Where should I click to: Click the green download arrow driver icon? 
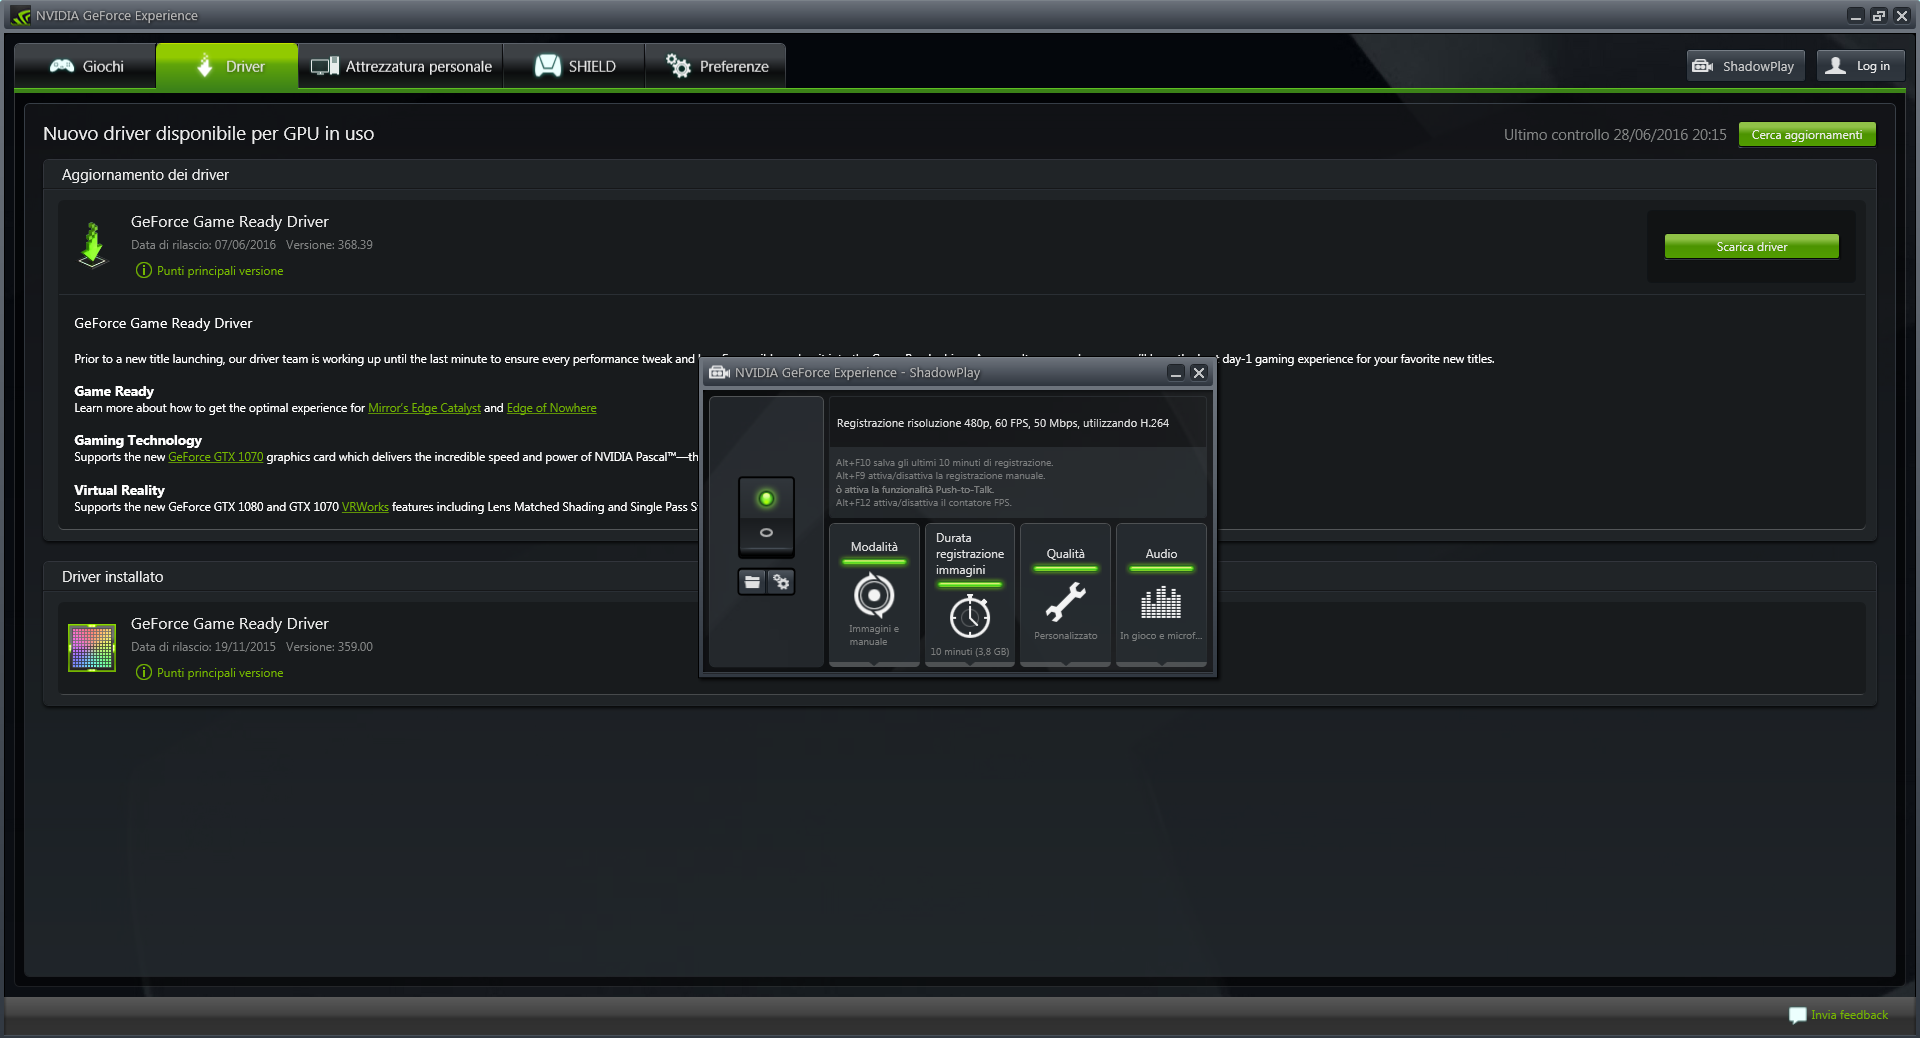click(x=92, y=245)
